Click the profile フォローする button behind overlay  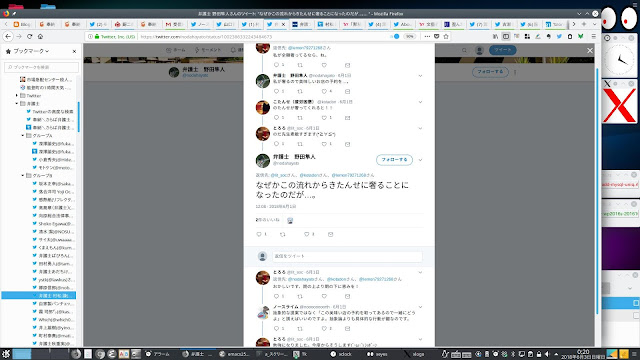point(490,72)
